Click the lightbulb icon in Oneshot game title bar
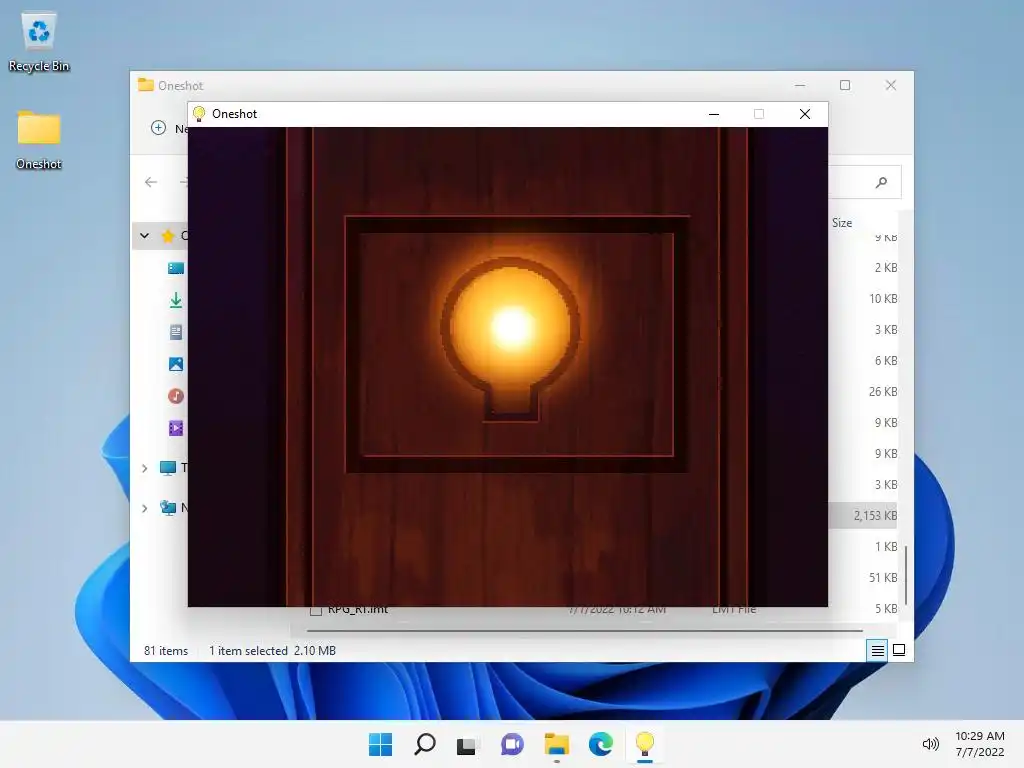Viewport: 1024px width, 768px height. (199, 114)
